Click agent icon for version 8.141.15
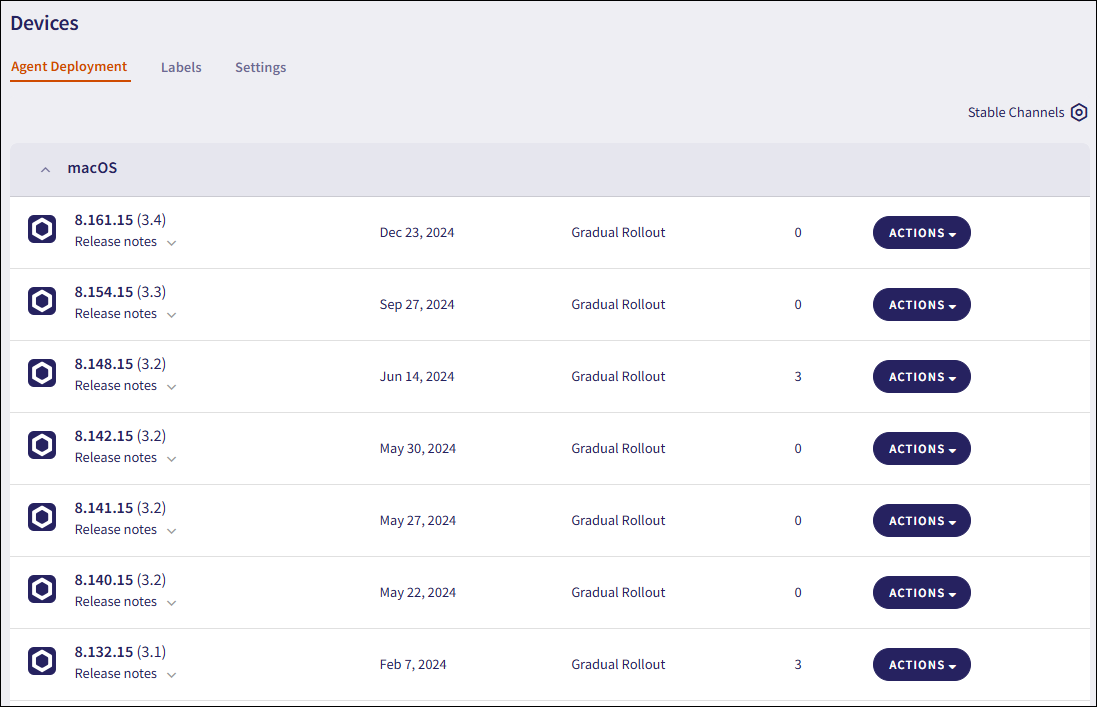This screenshot has width=1097, height=707. [42, 517]
